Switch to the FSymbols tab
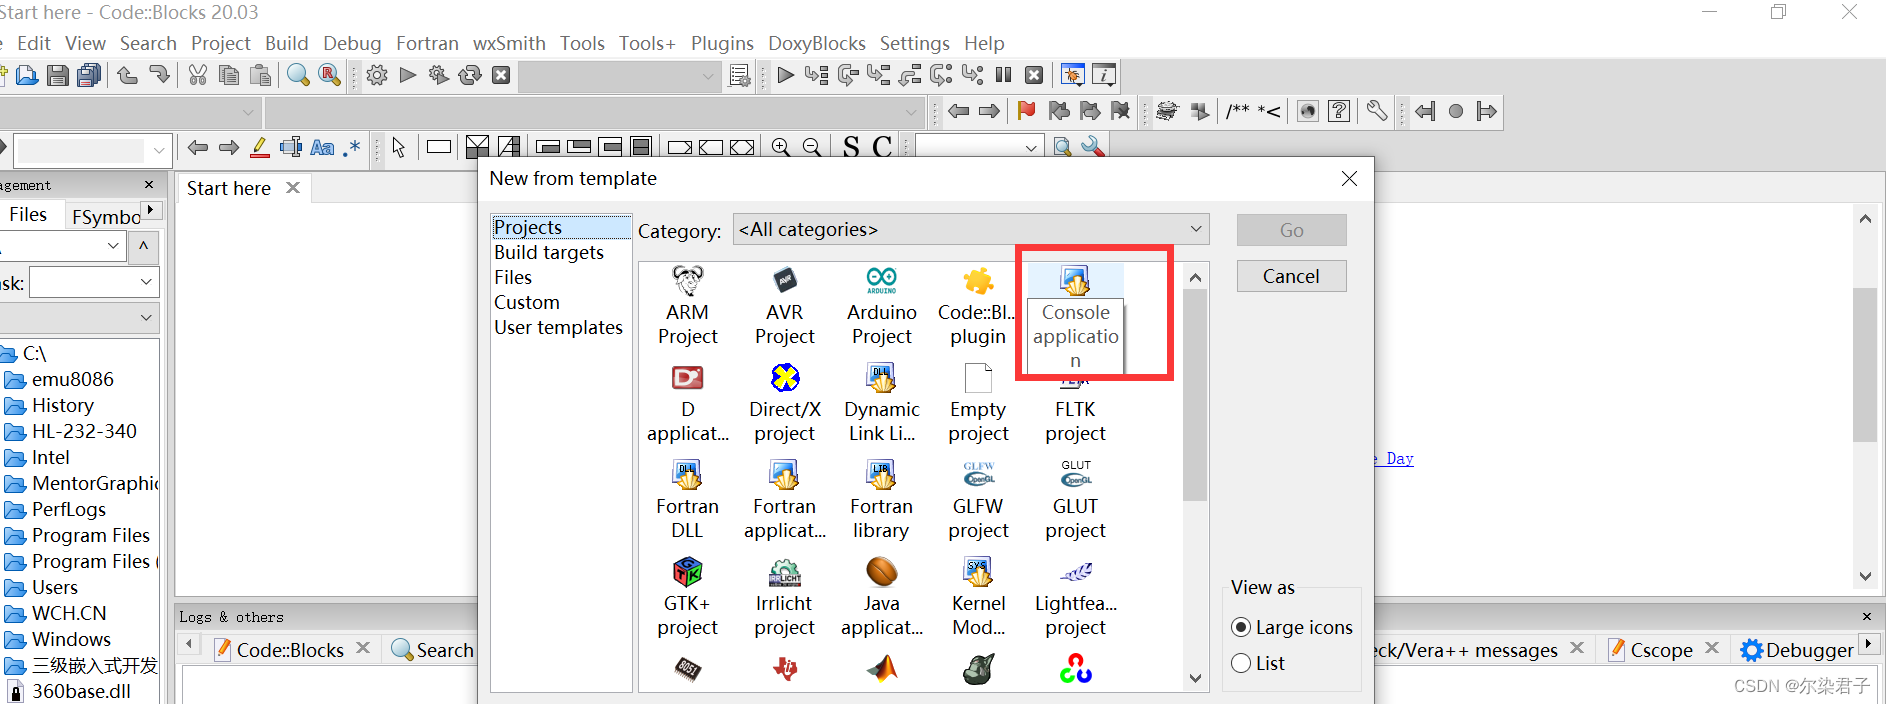Viewport: 1886px width, 704px height. 106,216
